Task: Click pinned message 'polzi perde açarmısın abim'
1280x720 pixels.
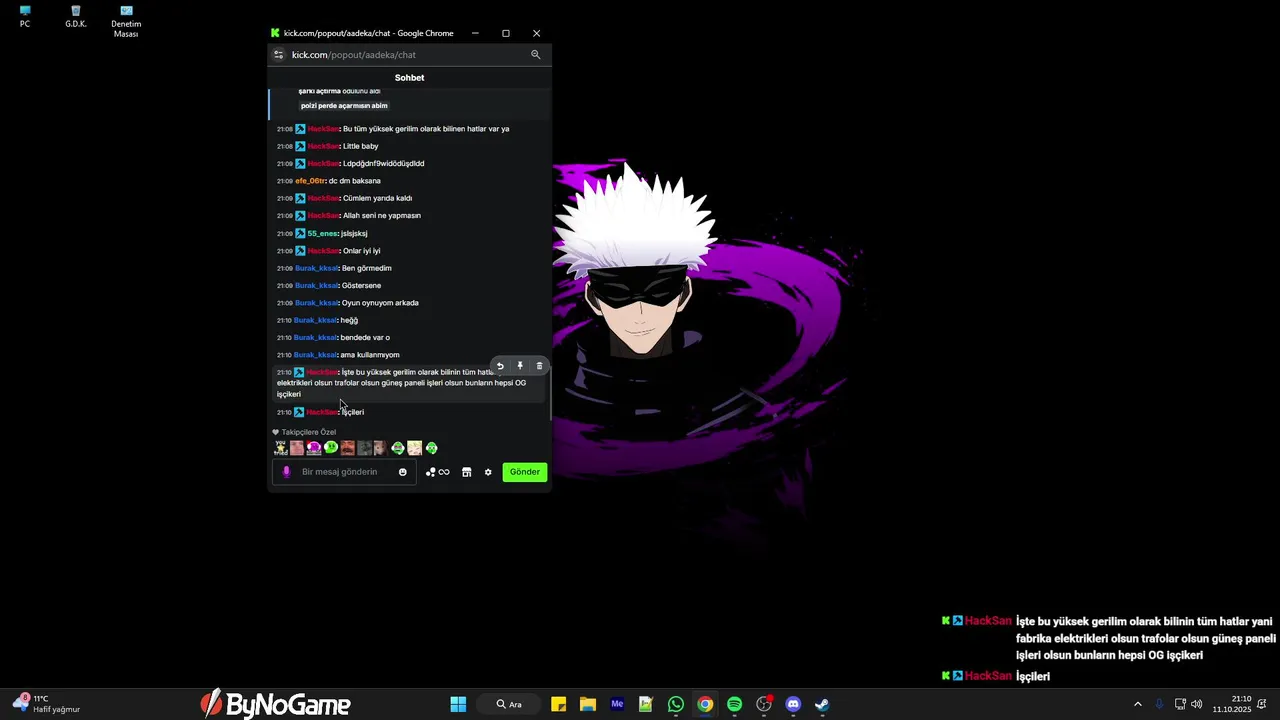Action: (344, 106)
